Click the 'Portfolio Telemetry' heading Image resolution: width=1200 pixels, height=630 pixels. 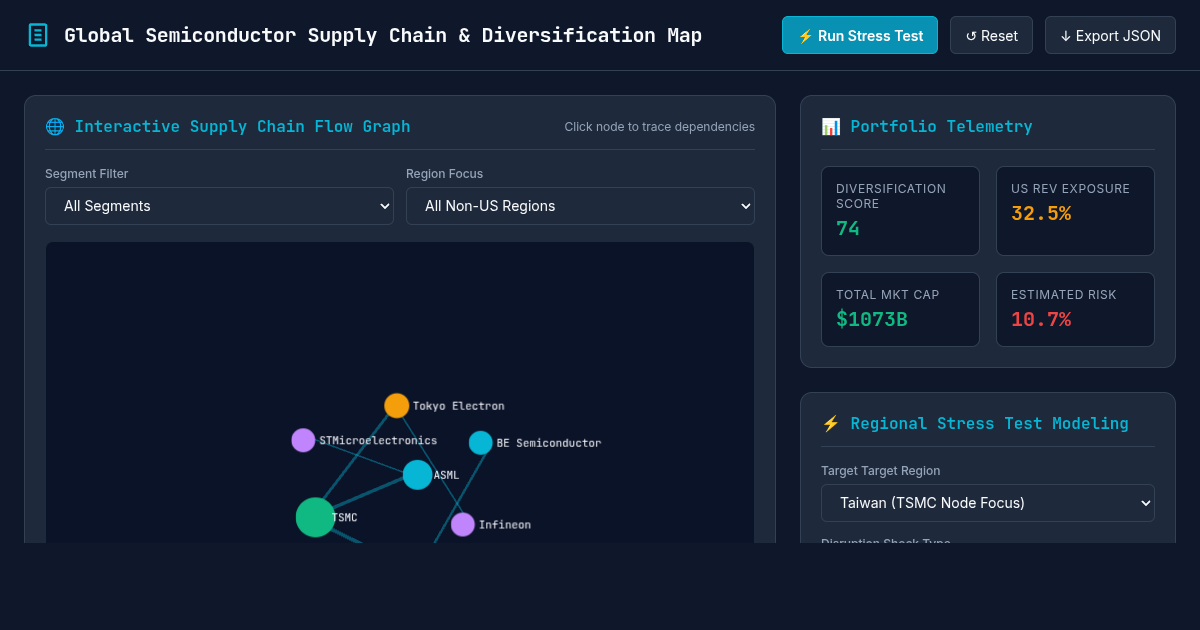point(942,127)
